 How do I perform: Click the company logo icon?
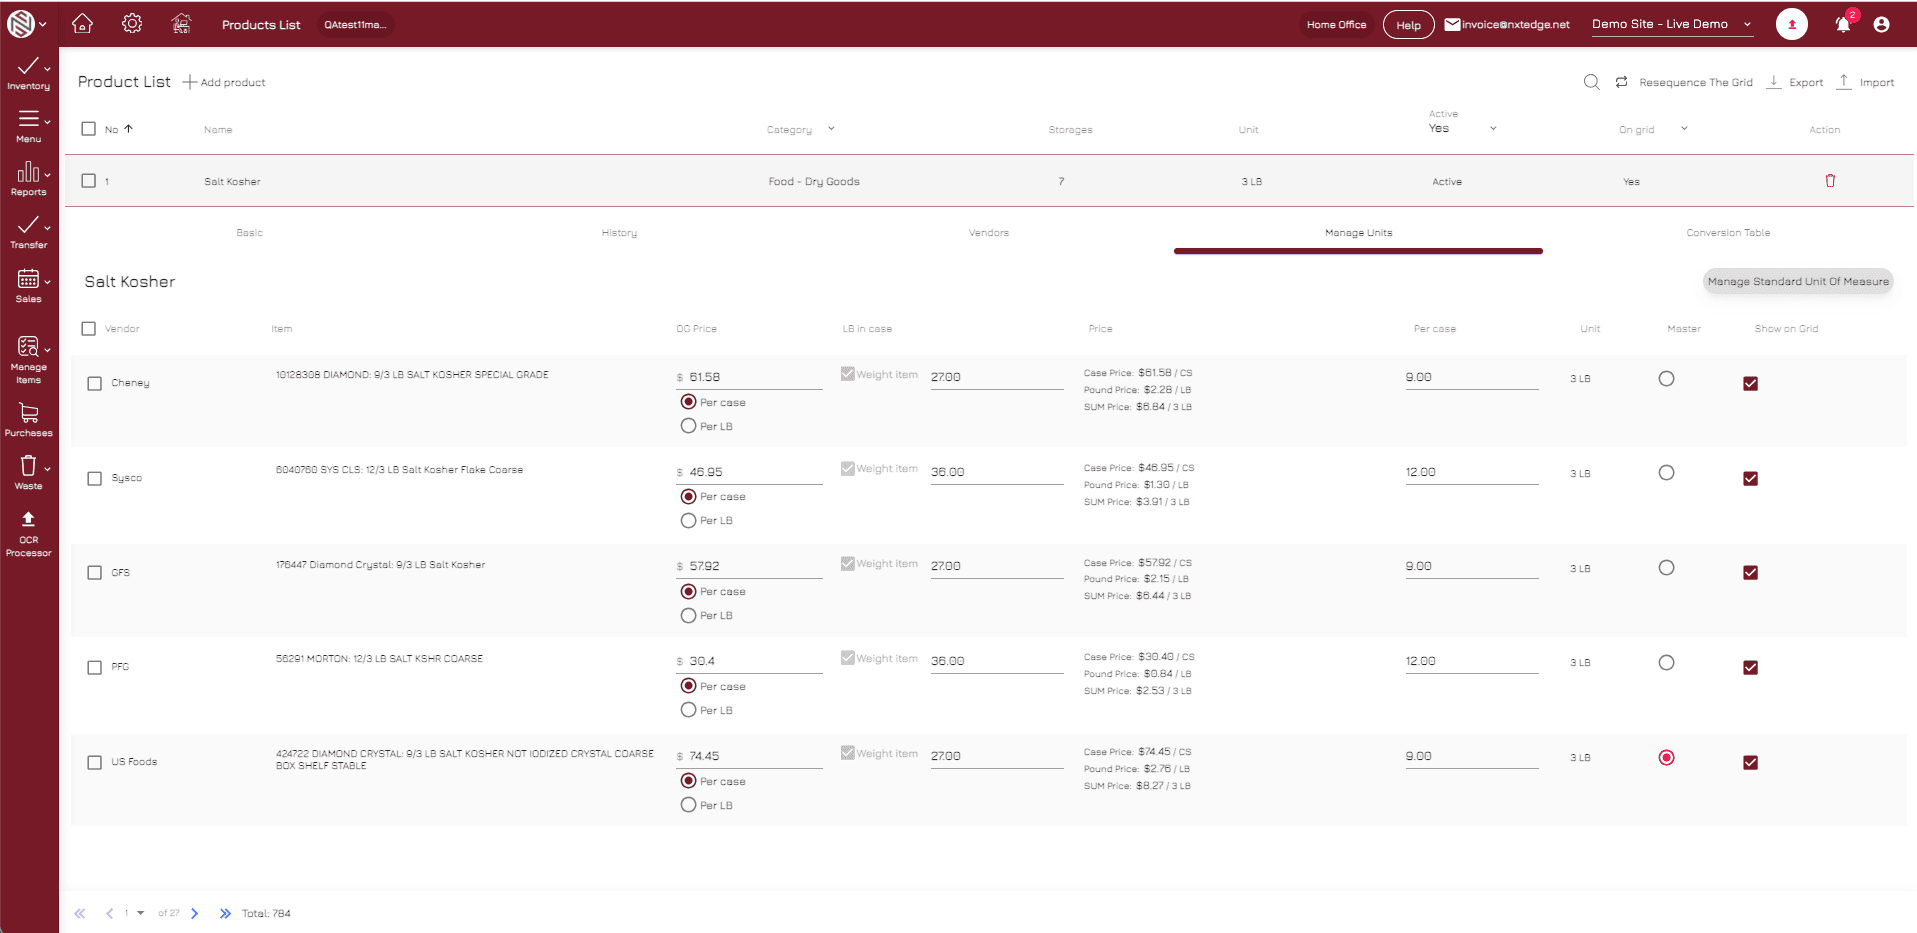click(x=20, y=24)
